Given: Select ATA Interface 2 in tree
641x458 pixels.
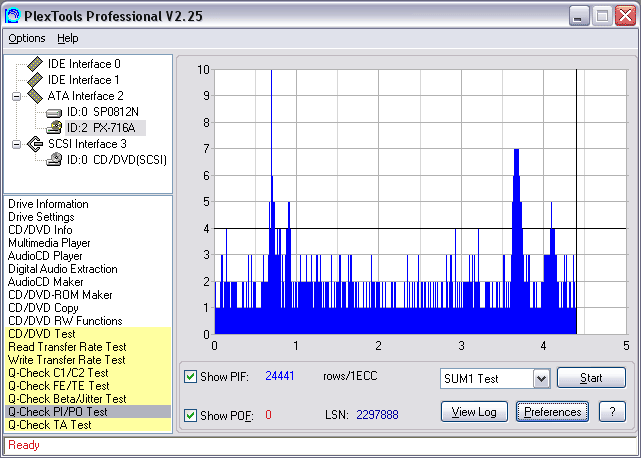Looking at the screenshot, I should point(85,96).
